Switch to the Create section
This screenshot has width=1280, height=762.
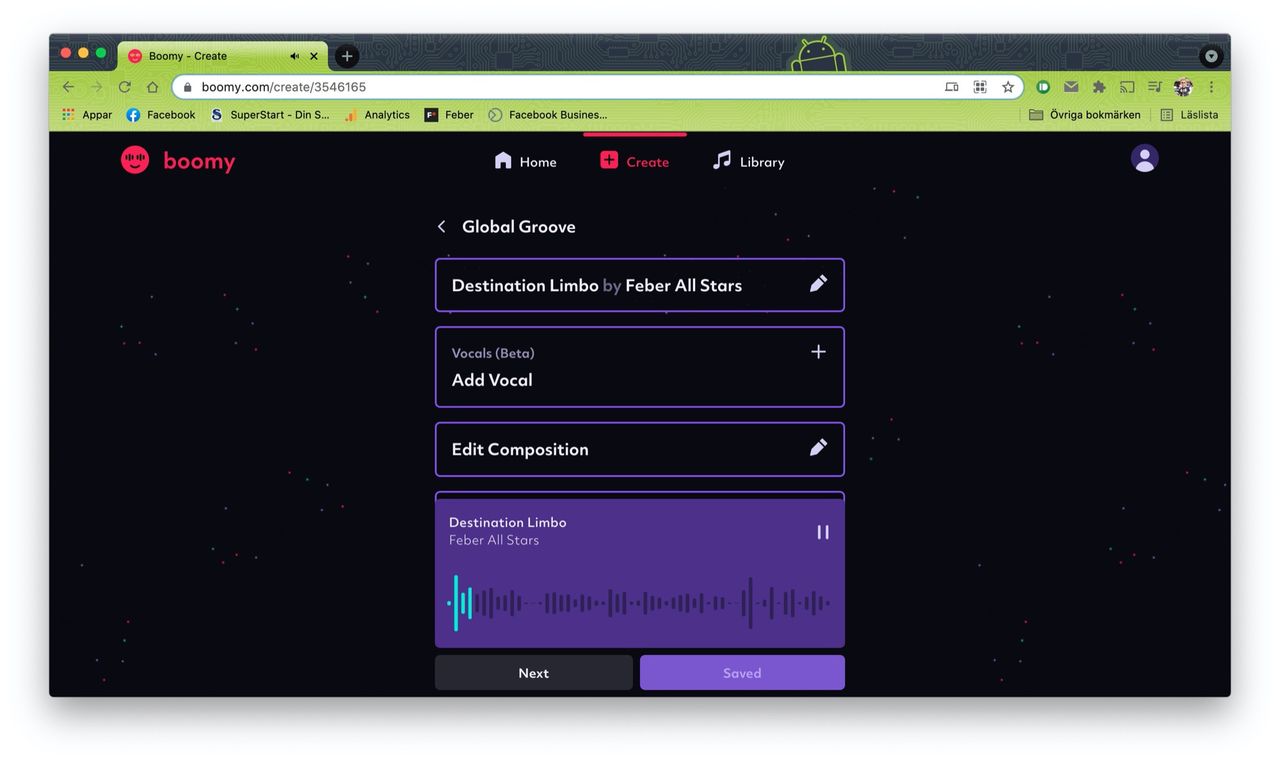coord(634,161)
